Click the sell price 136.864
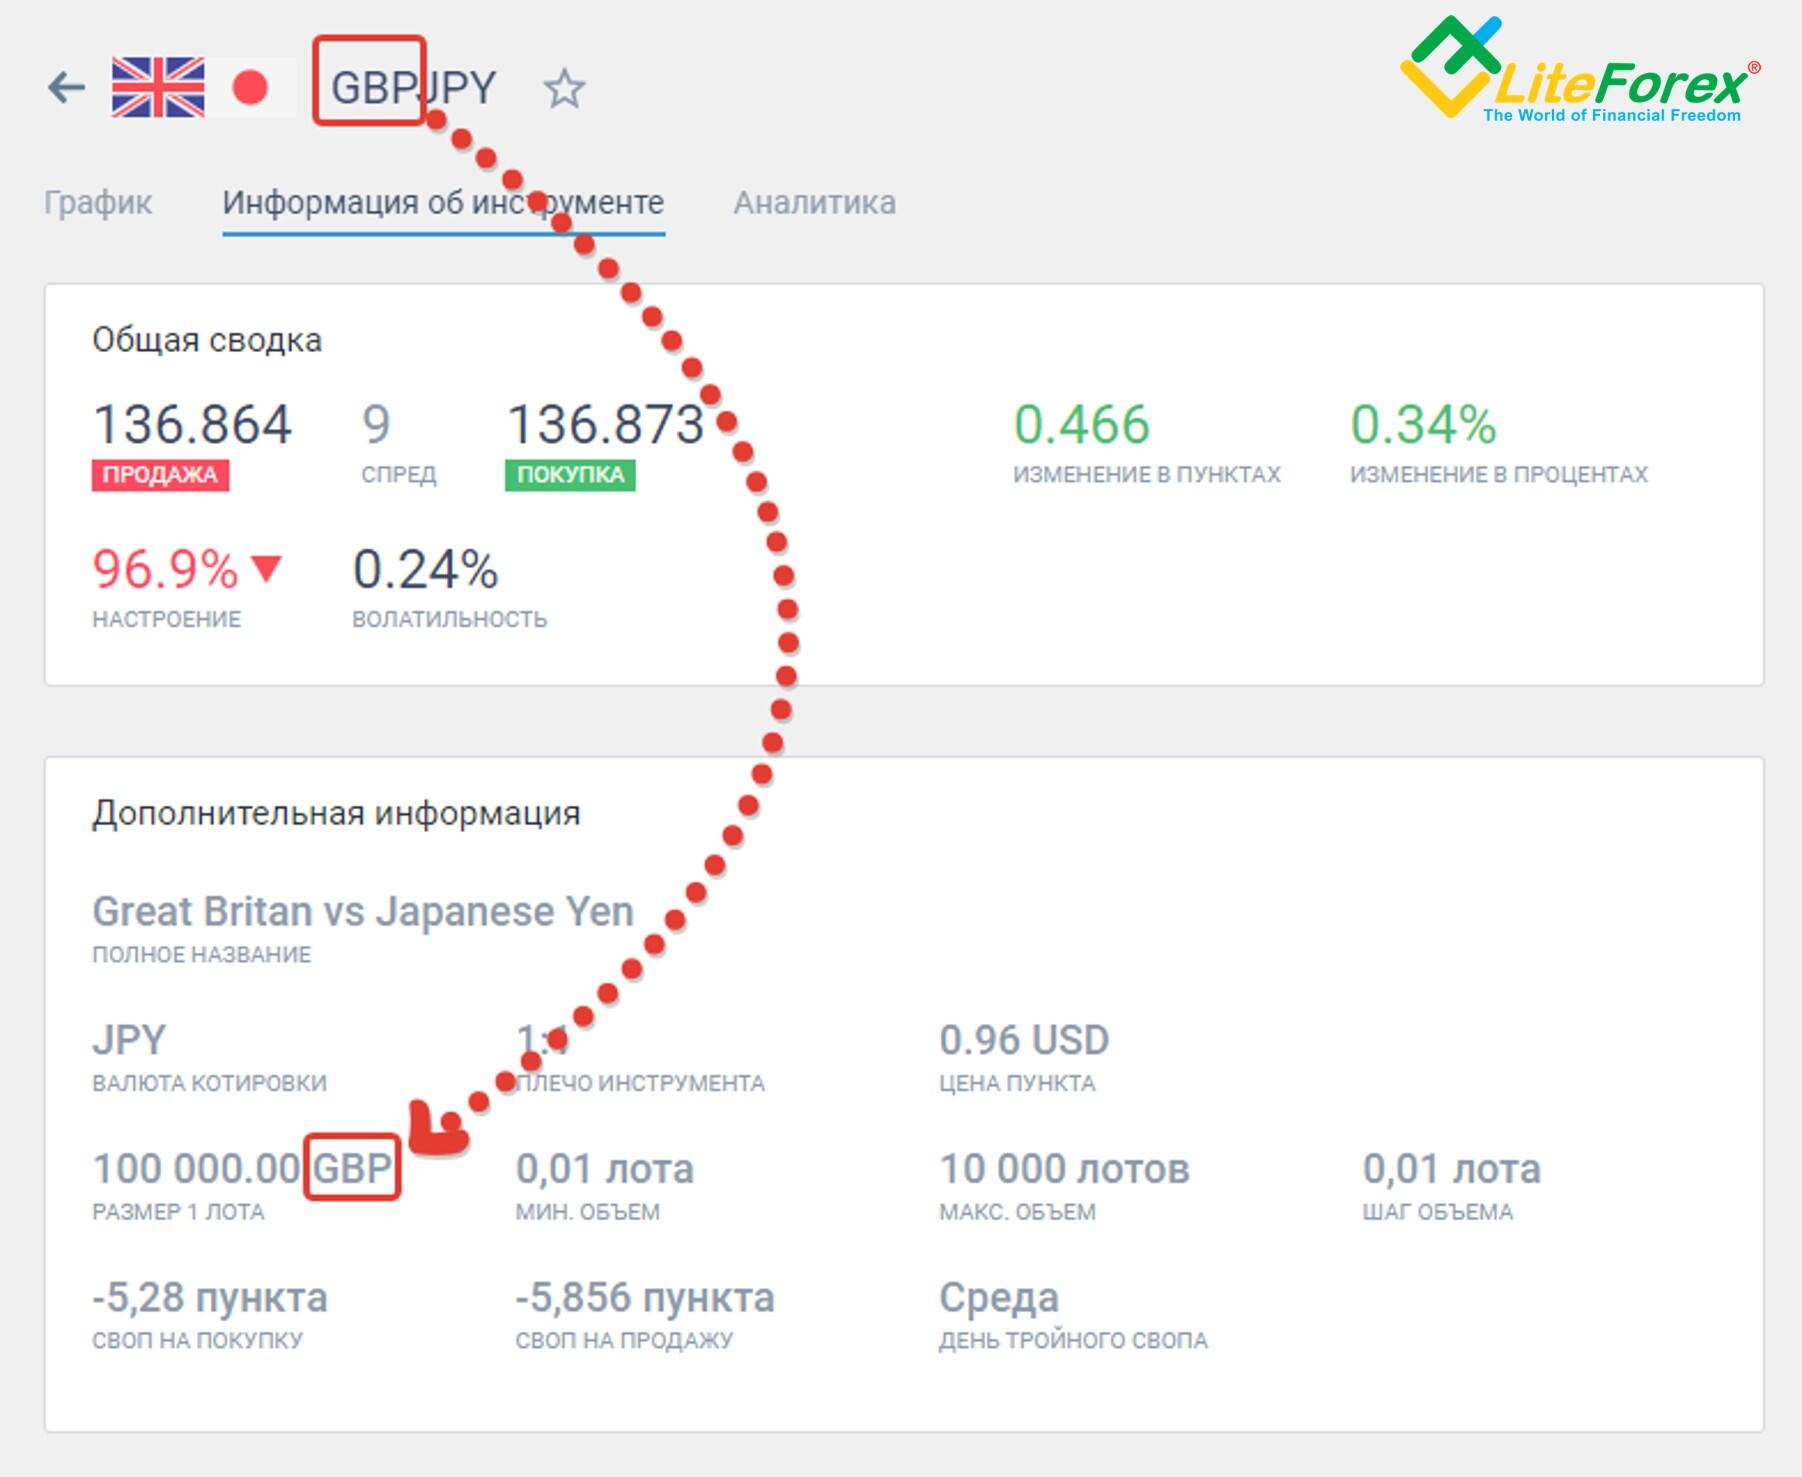 (192, 425)
